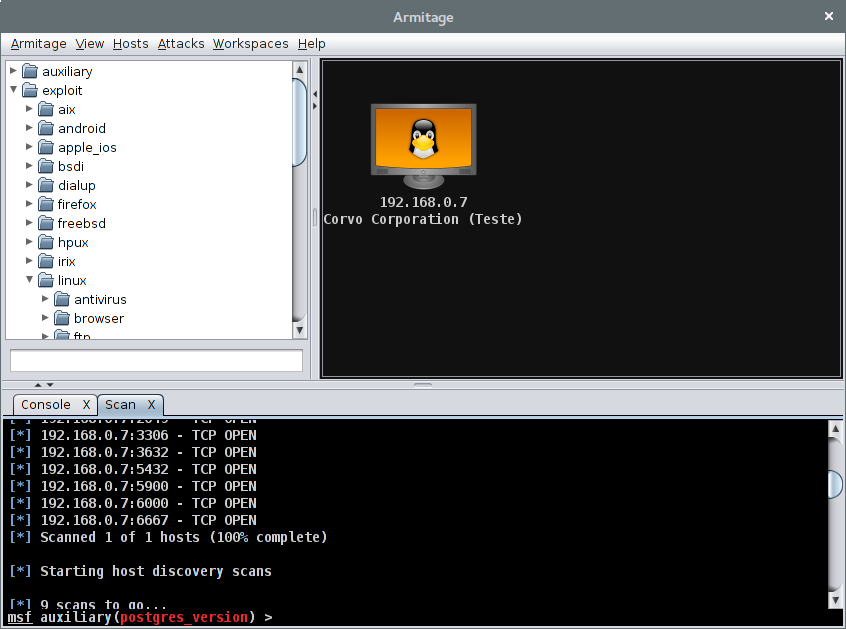Select the 192.168.0.7 Linux host icon

424,146
